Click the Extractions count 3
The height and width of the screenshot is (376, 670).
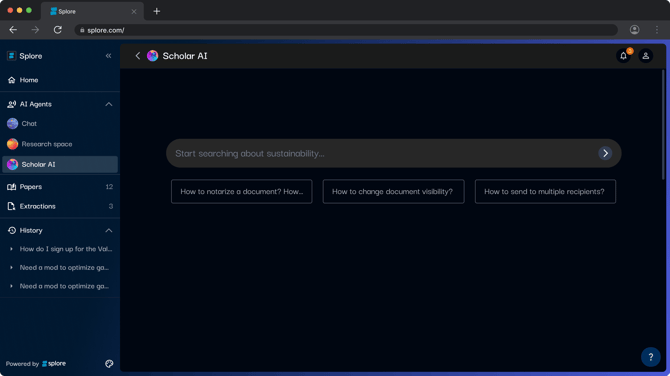pos(111,206)
